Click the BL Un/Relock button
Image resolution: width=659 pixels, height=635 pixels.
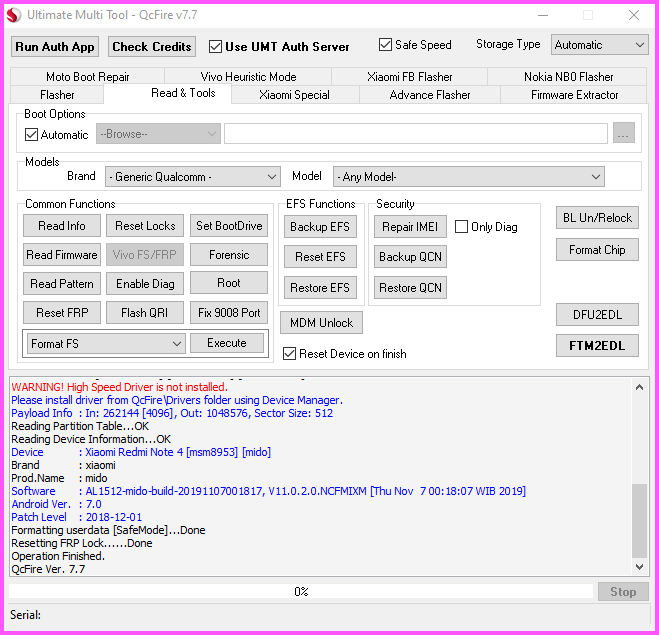point(597,218)
